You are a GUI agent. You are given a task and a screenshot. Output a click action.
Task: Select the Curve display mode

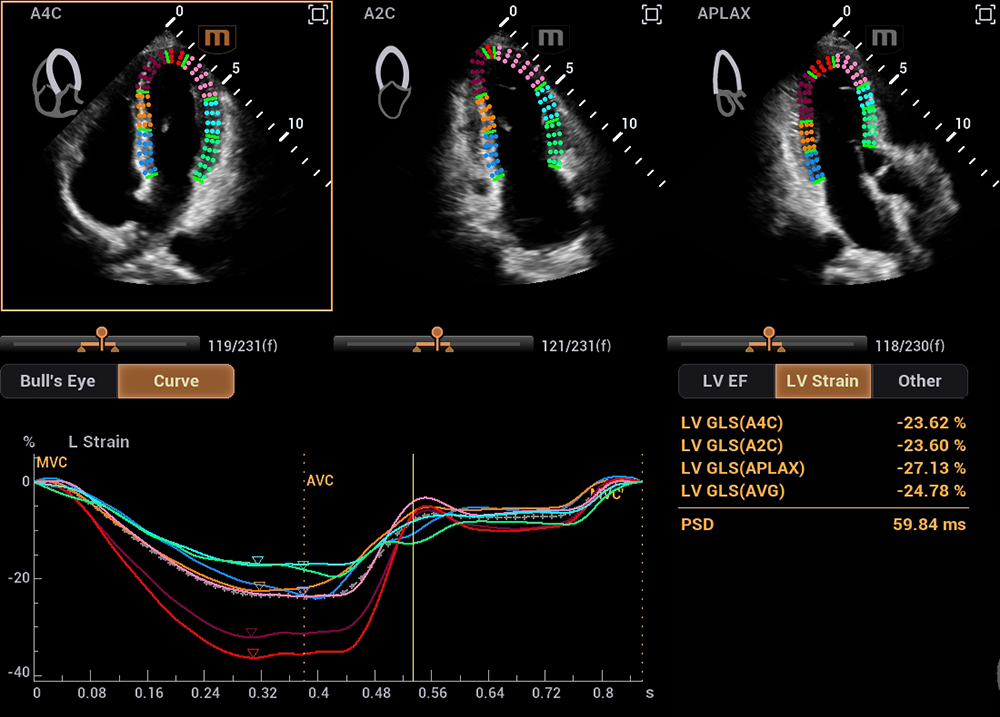tap(176, 381)
